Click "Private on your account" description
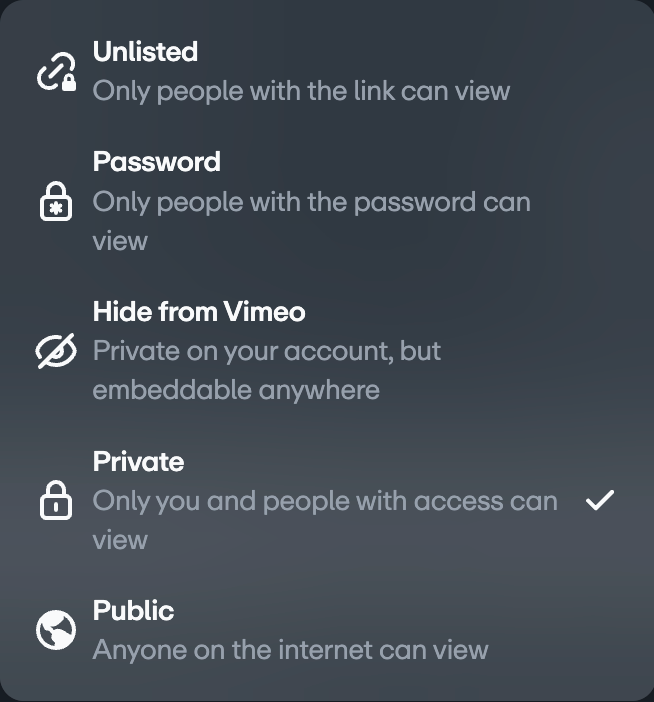 [x=266, y=351]
